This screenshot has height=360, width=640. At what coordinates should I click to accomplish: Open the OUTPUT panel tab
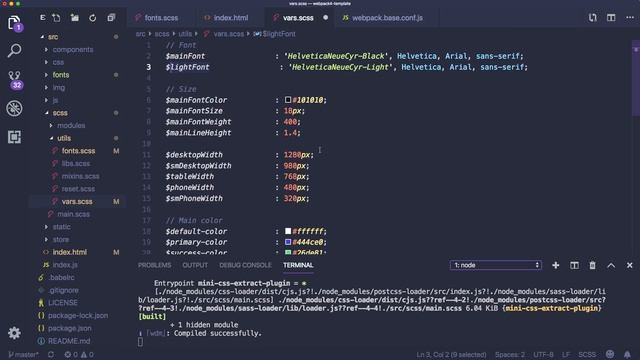[x=195, y=265]
